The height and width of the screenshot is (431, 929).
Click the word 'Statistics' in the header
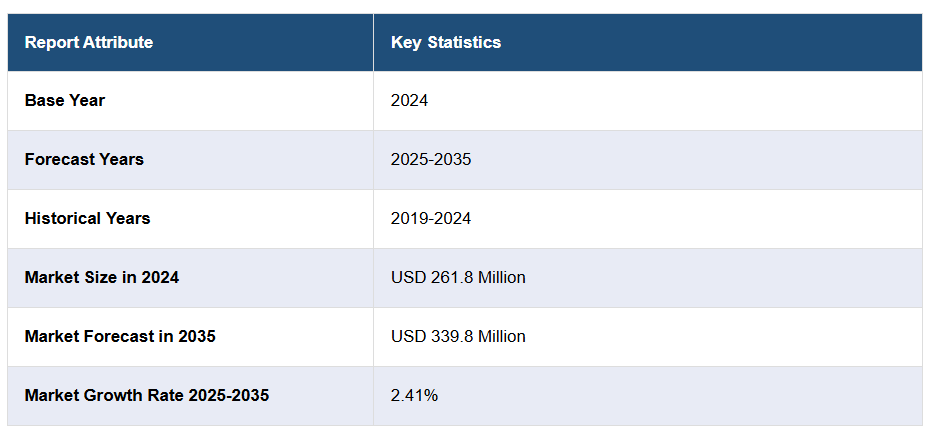pyautogui.click(x=464, y=42)
